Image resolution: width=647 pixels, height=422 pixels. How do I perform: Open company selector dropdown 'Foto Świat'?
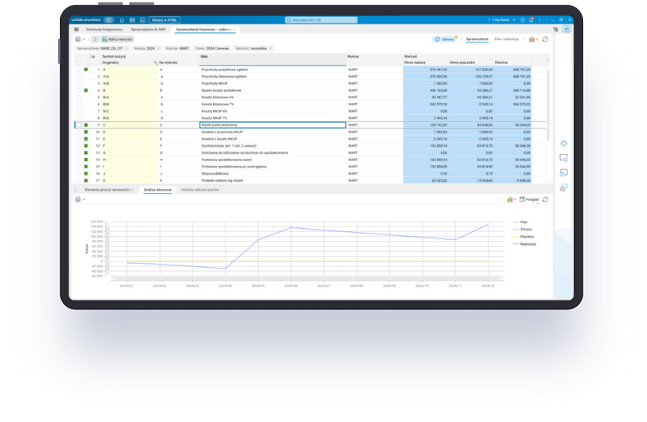502,20
